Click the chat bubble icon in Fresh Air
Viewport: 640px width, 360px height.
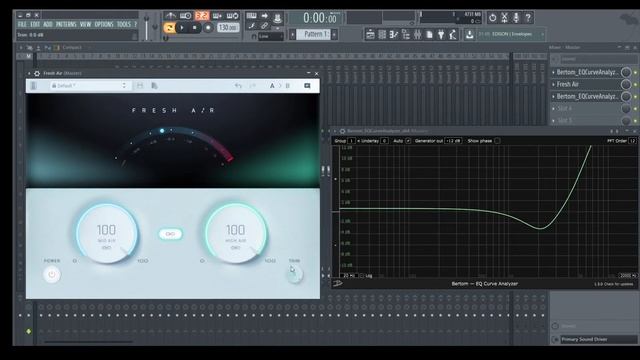tap(307, 86)
